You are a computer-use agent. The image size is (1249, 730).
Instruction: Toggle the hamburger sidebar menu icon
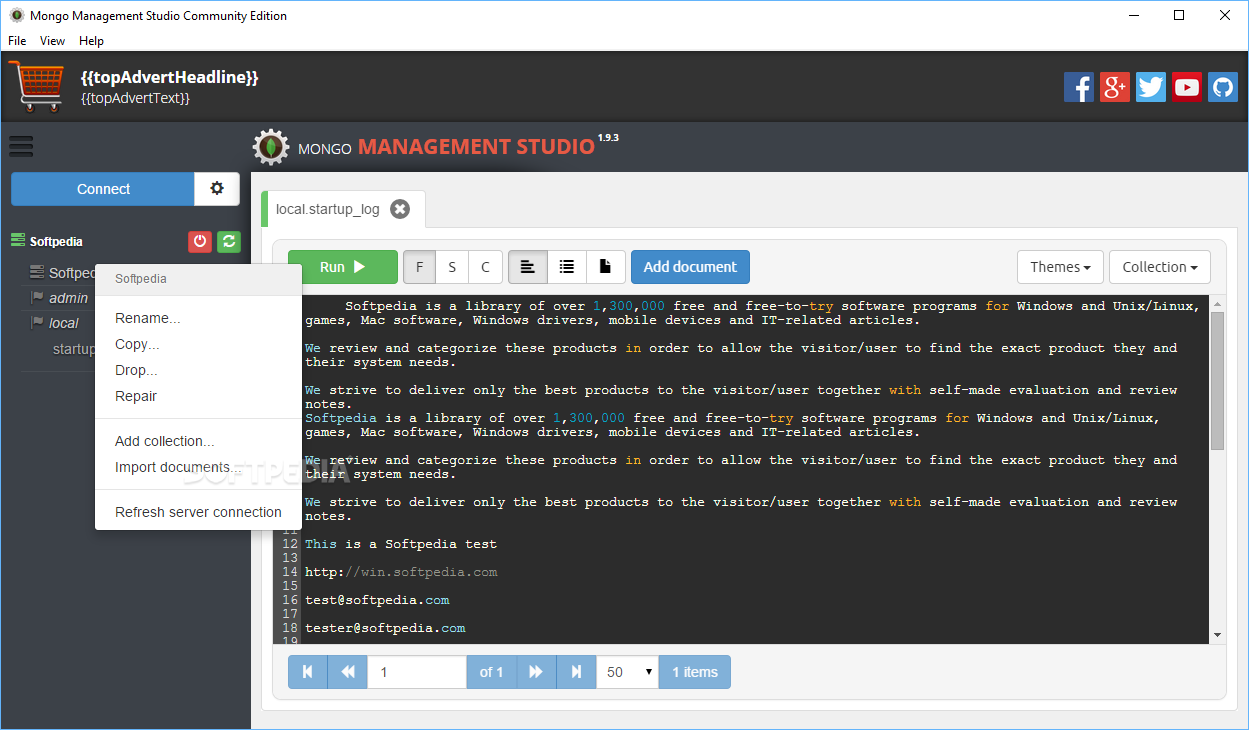point(21,146)
